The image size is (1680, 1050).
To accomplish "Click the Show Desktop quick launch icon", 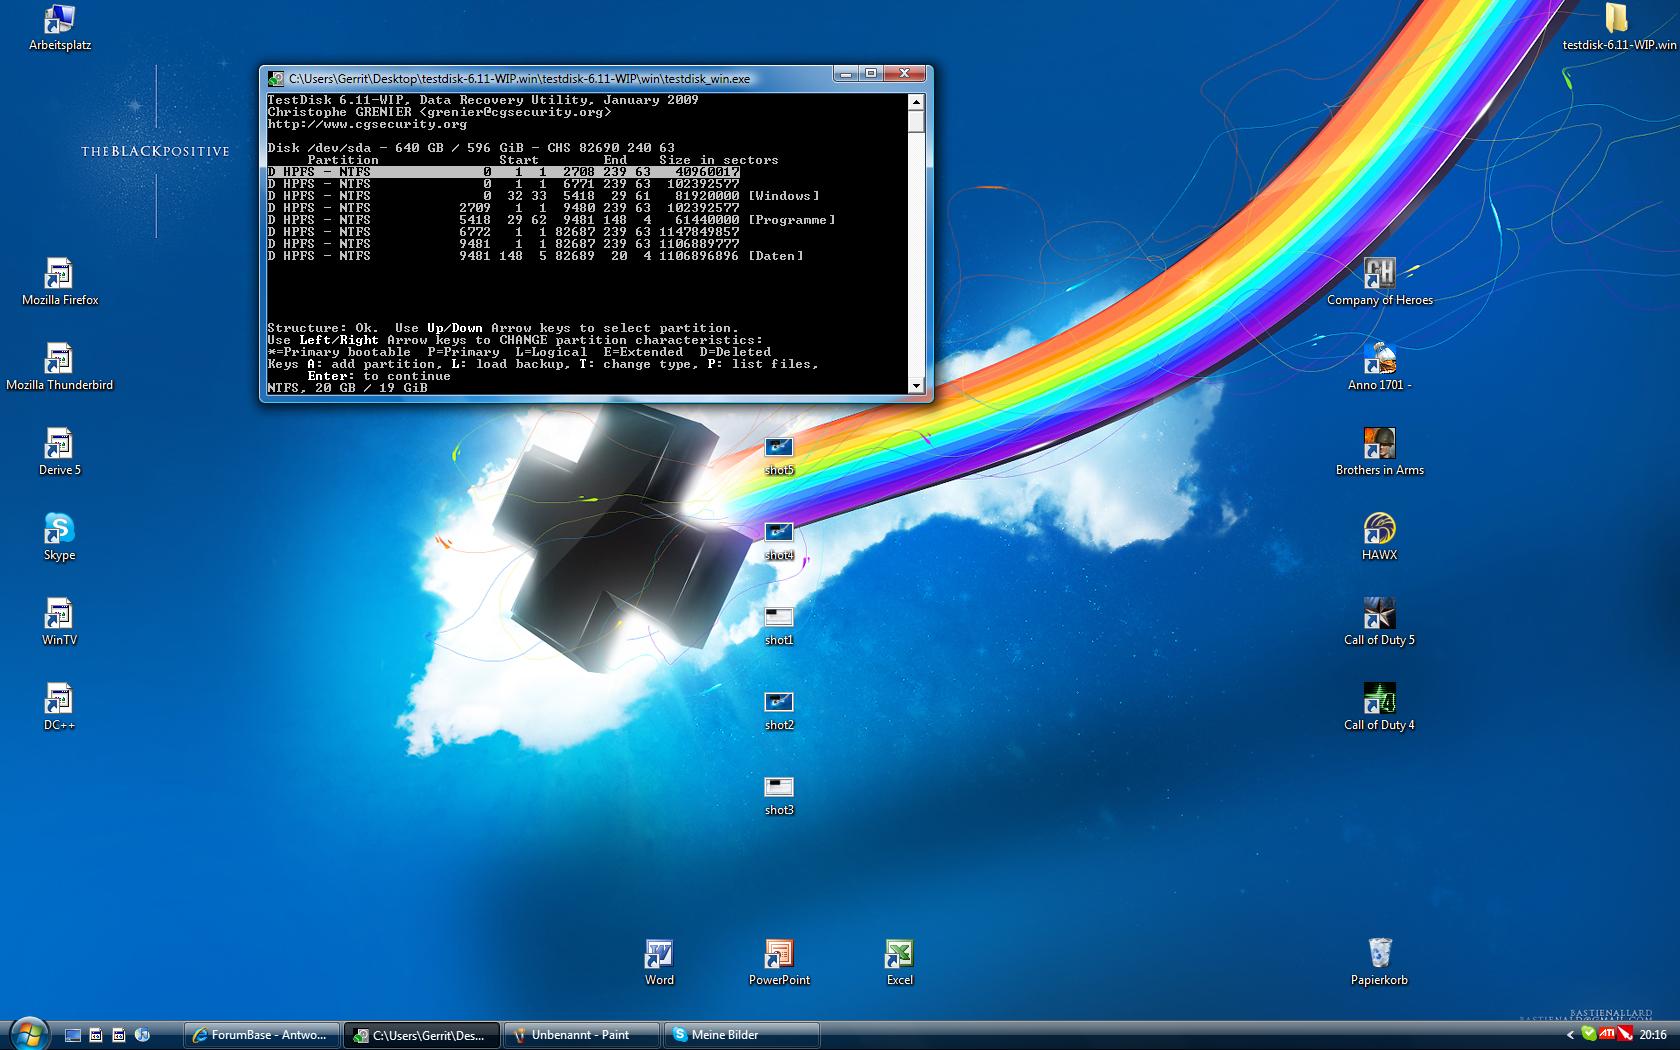I will tap(73, 1035).
